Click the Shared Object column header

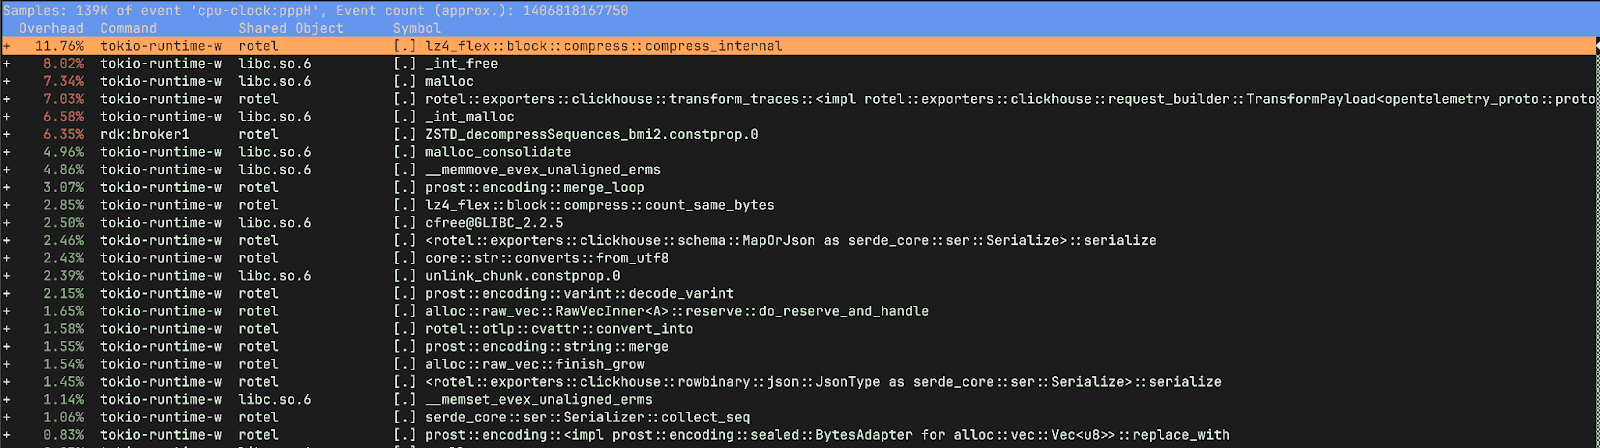290,28
